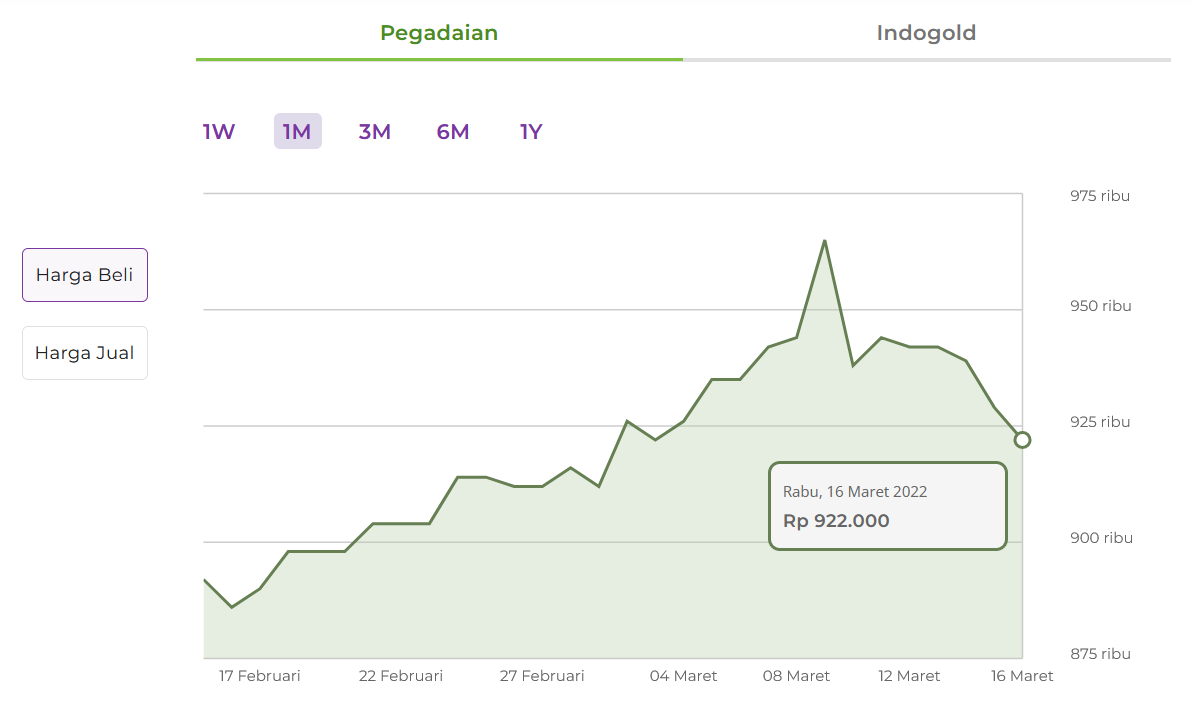The height and width of the screenshot is (706, 1192).
Task: Click the 16 Maret date label
Action: click(x=1022, y=676)
